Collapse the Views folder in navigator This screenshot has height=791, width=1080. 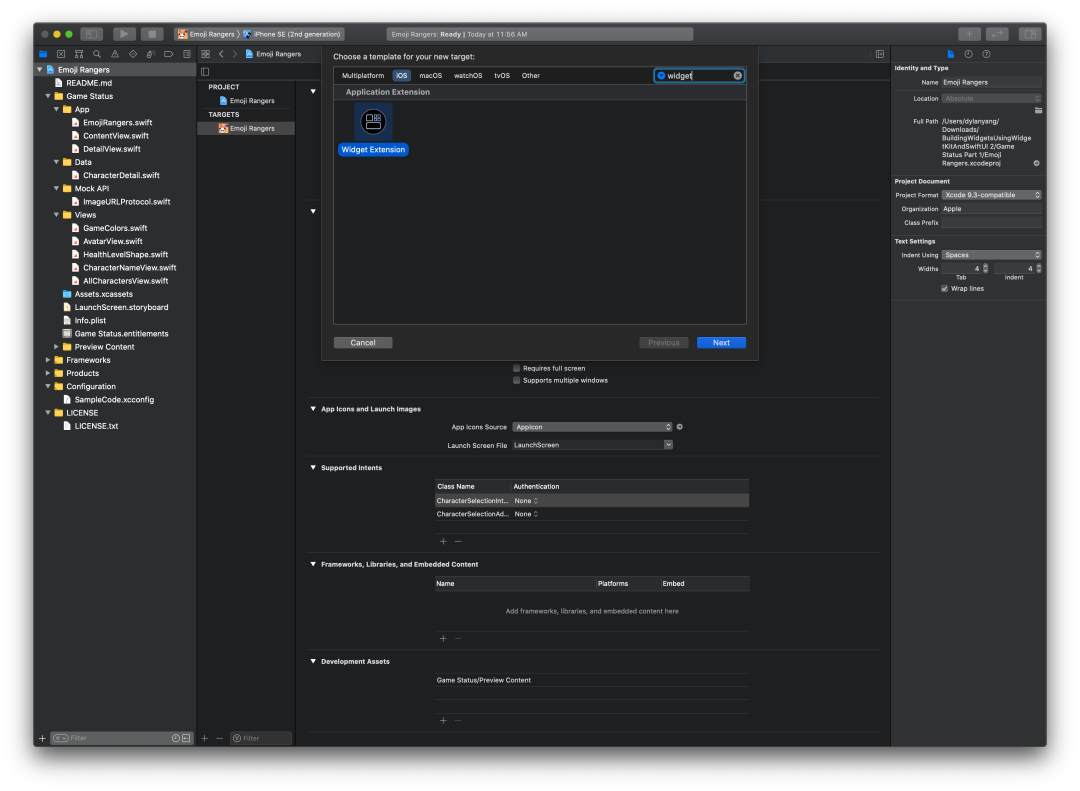(56, 215)
